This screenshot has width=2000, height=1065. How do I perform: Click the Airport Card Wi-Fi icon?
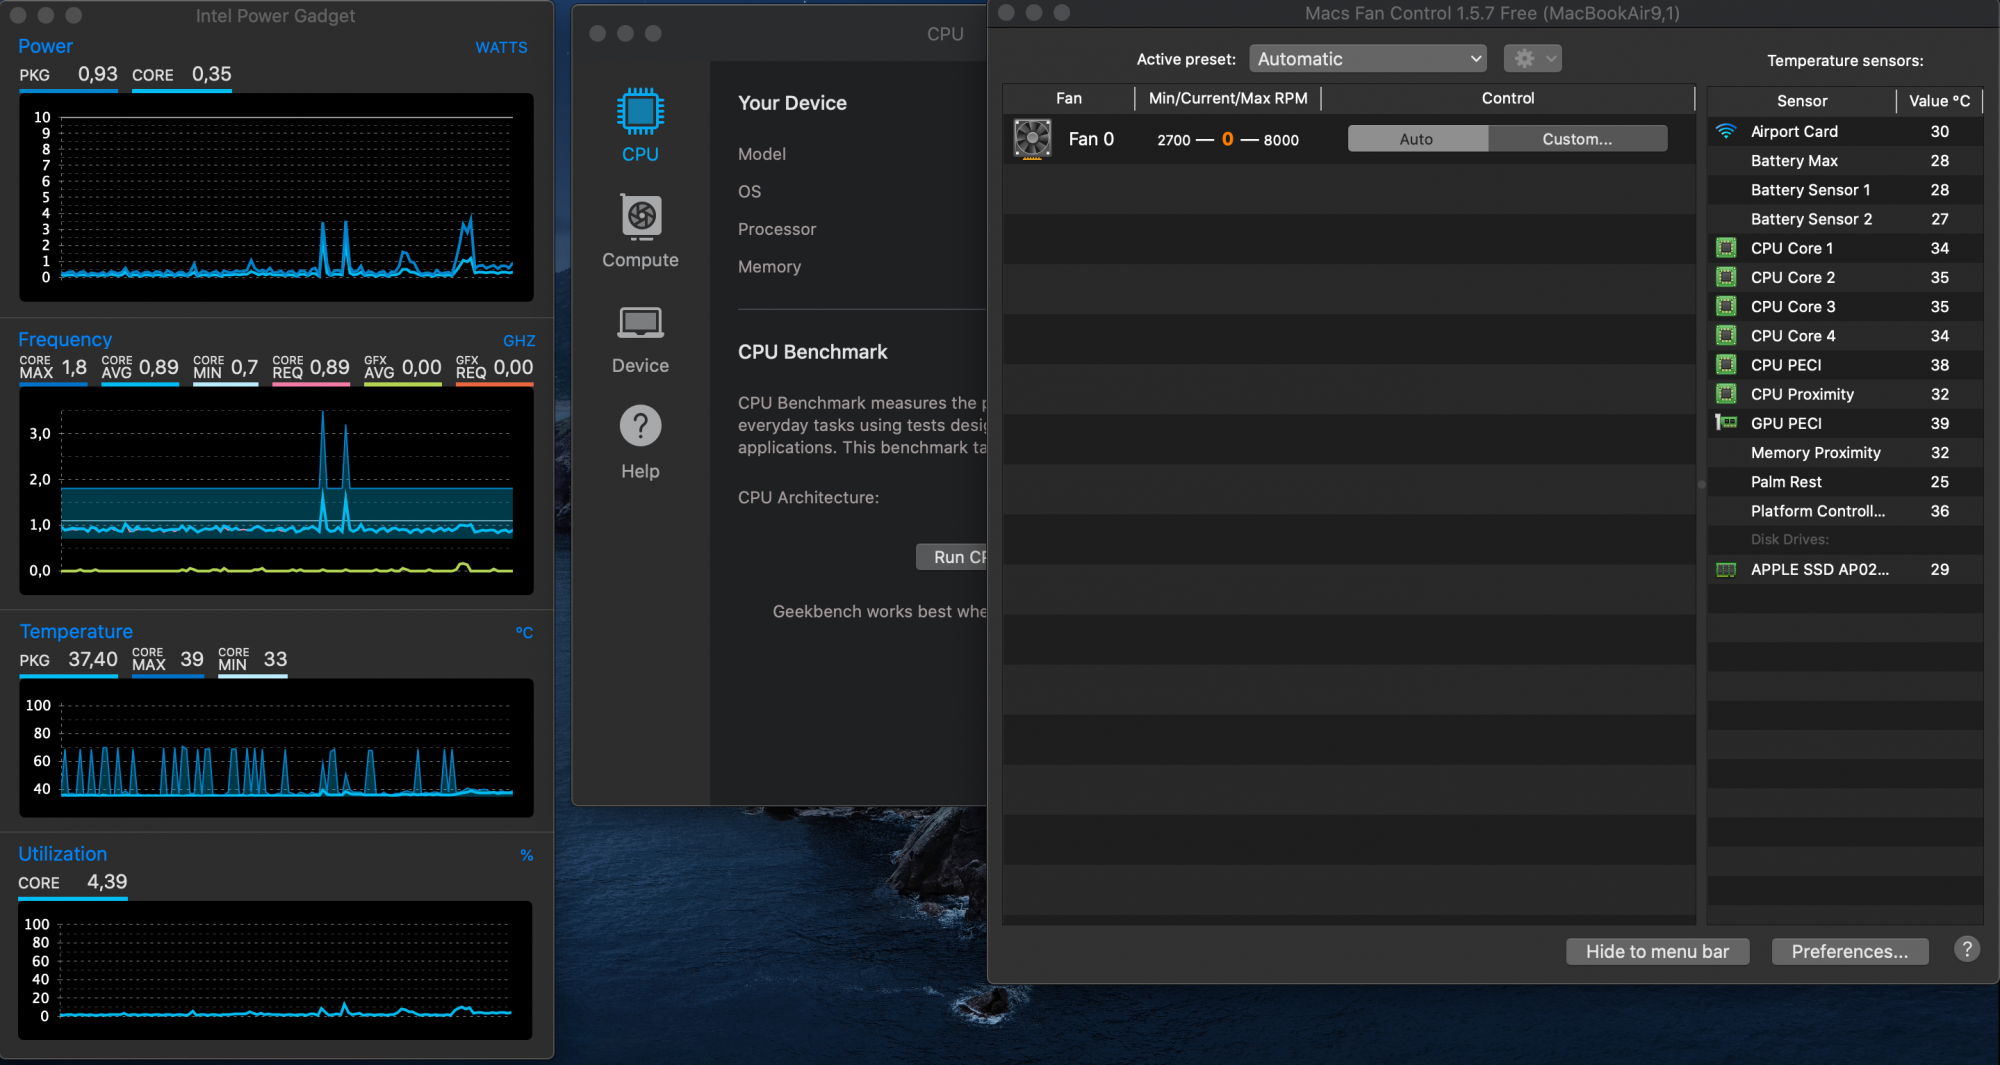tap(1726, 131)
